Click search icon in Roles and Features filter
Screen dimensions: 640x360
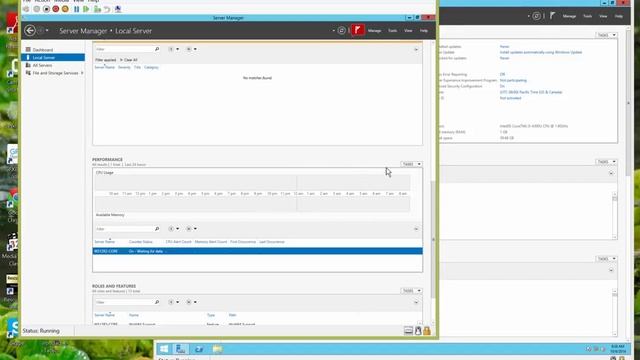(x=157, y=302)
